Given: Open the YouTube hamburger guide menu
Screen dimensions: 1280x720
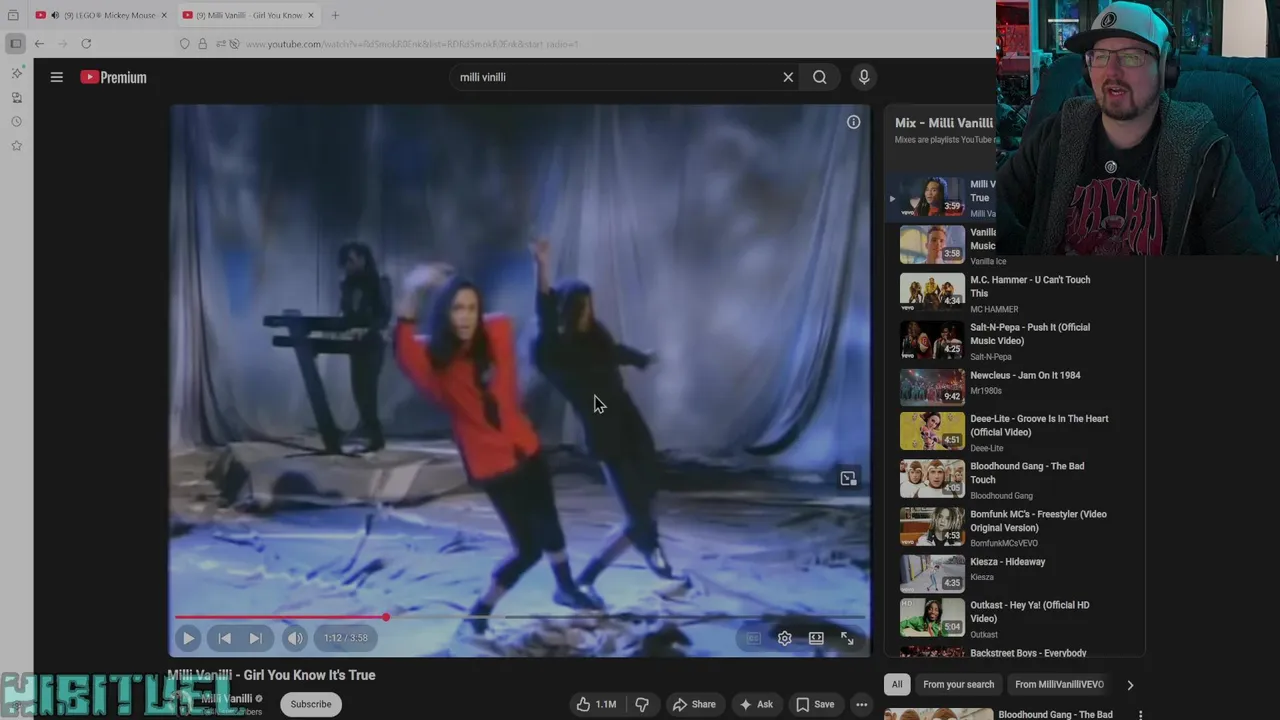Looking at the screenshot, I should pos(57,77).
